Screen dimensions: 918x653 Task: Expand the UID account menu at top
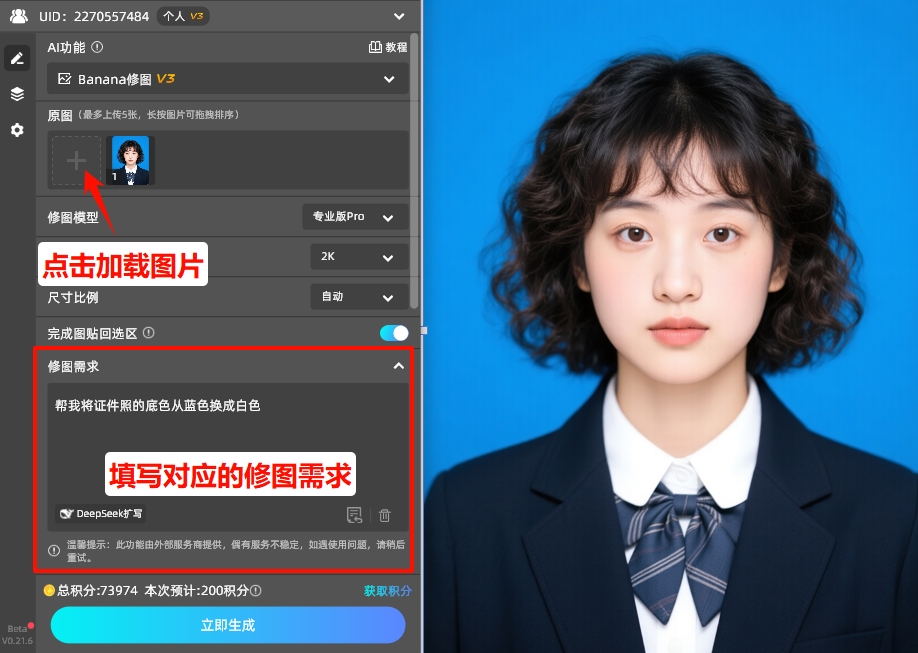(398, 16)
